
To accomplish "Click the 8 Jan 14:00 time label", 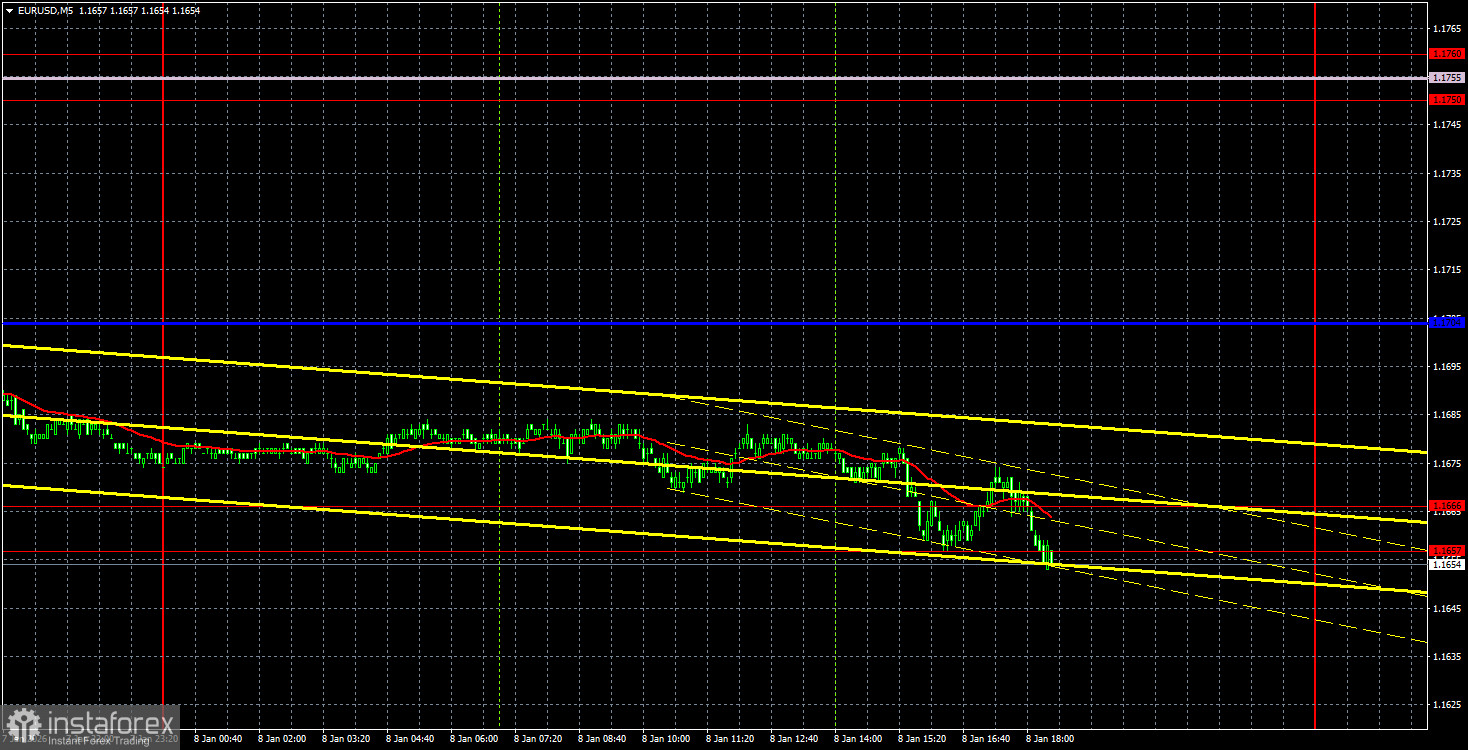I will point(858,739).
